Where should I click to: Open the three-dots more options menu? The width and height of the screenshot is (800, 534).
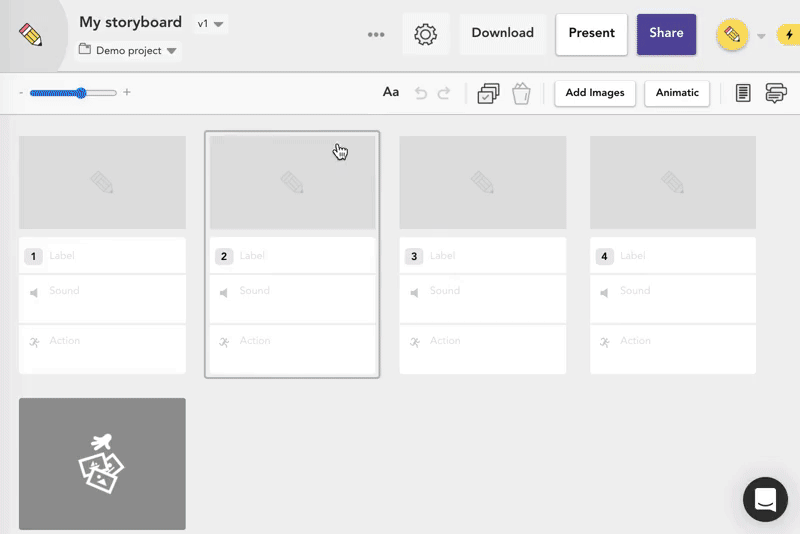tap(376, 34)
